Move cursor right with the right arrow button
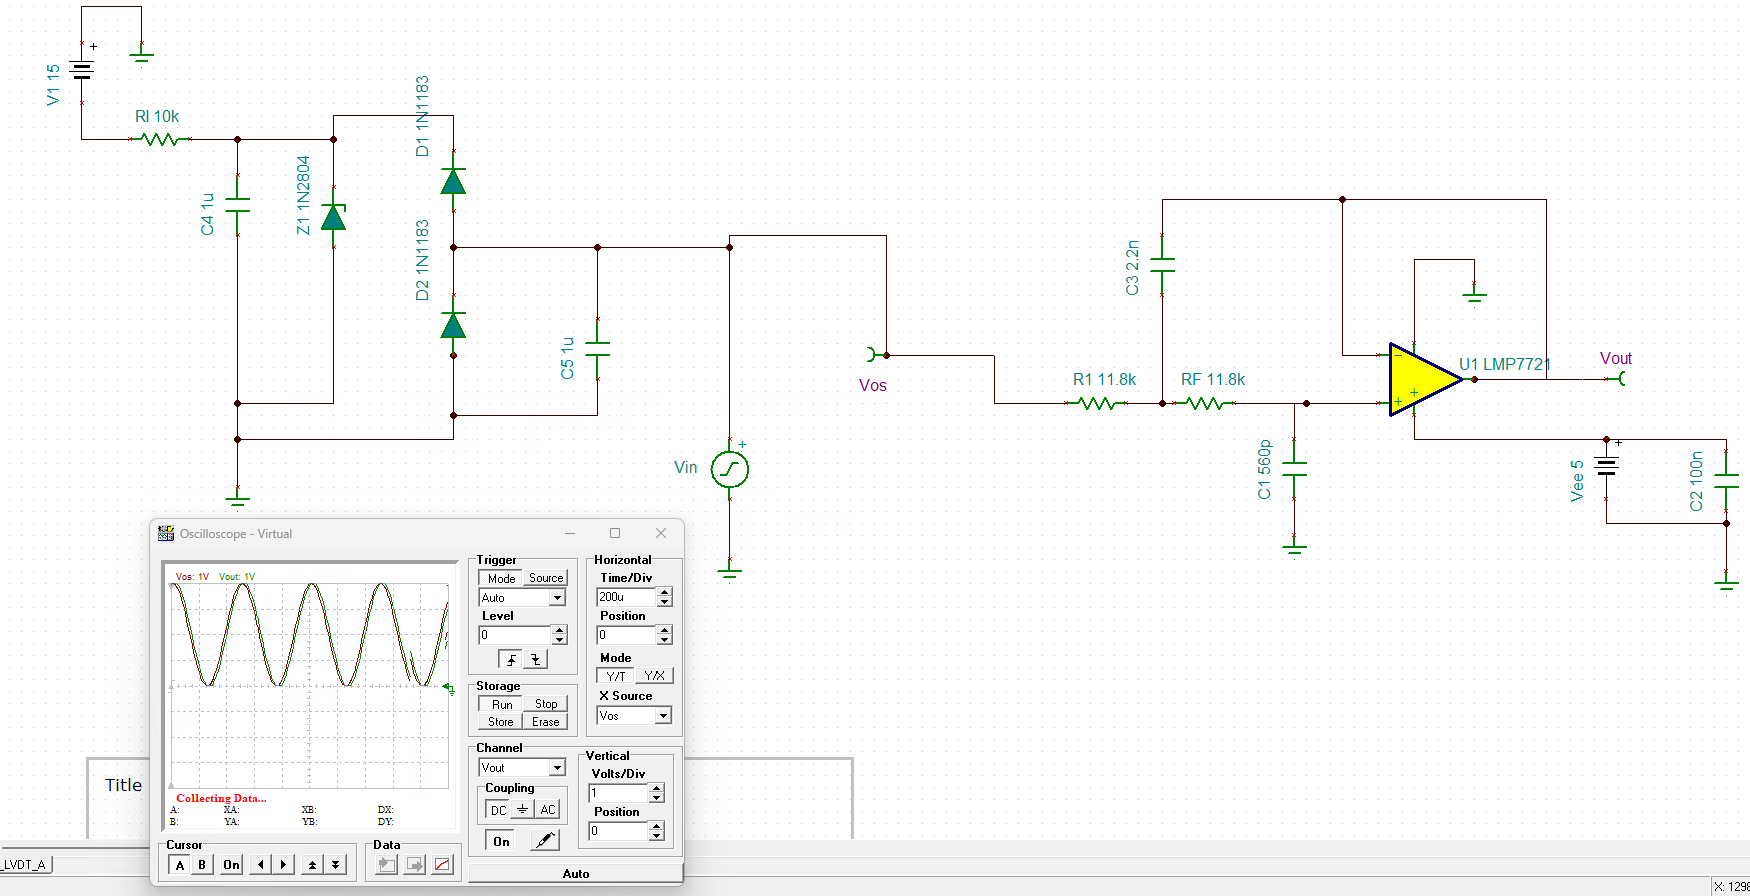The image size is (1750, 896). [283, 864]
